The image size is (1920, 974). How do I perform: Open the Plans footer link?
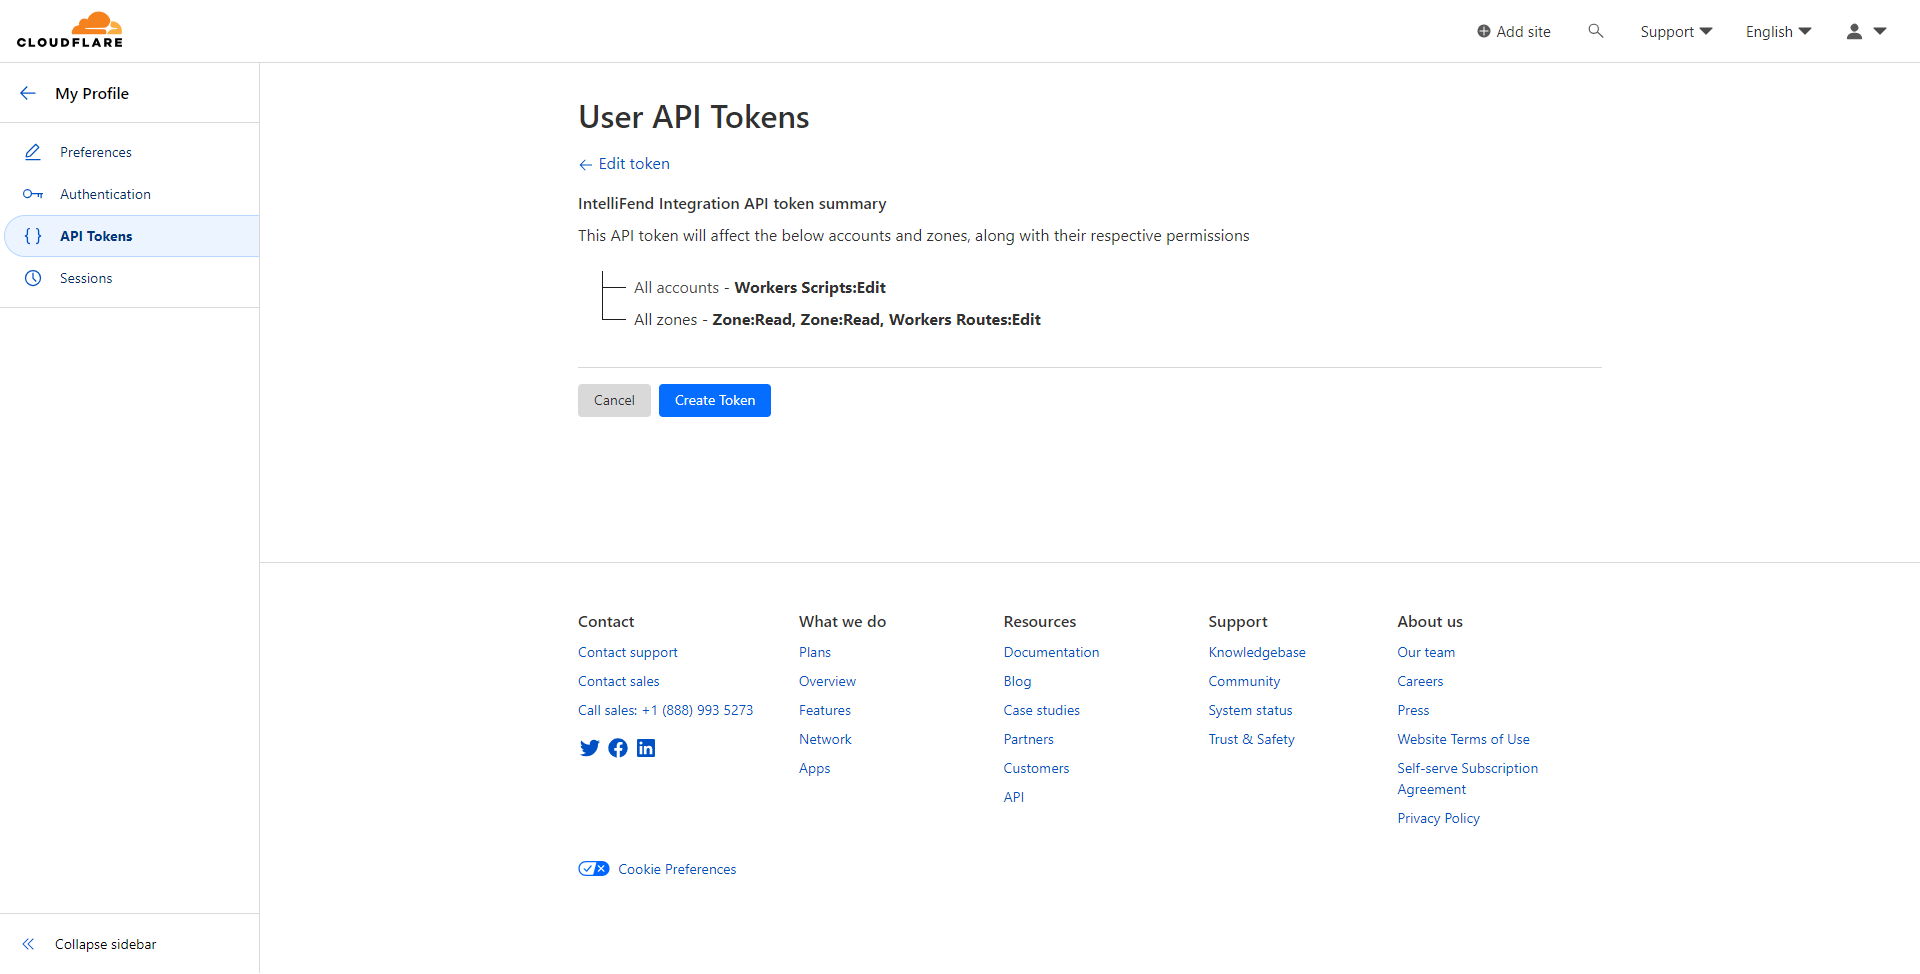click(x=815, y=652)
